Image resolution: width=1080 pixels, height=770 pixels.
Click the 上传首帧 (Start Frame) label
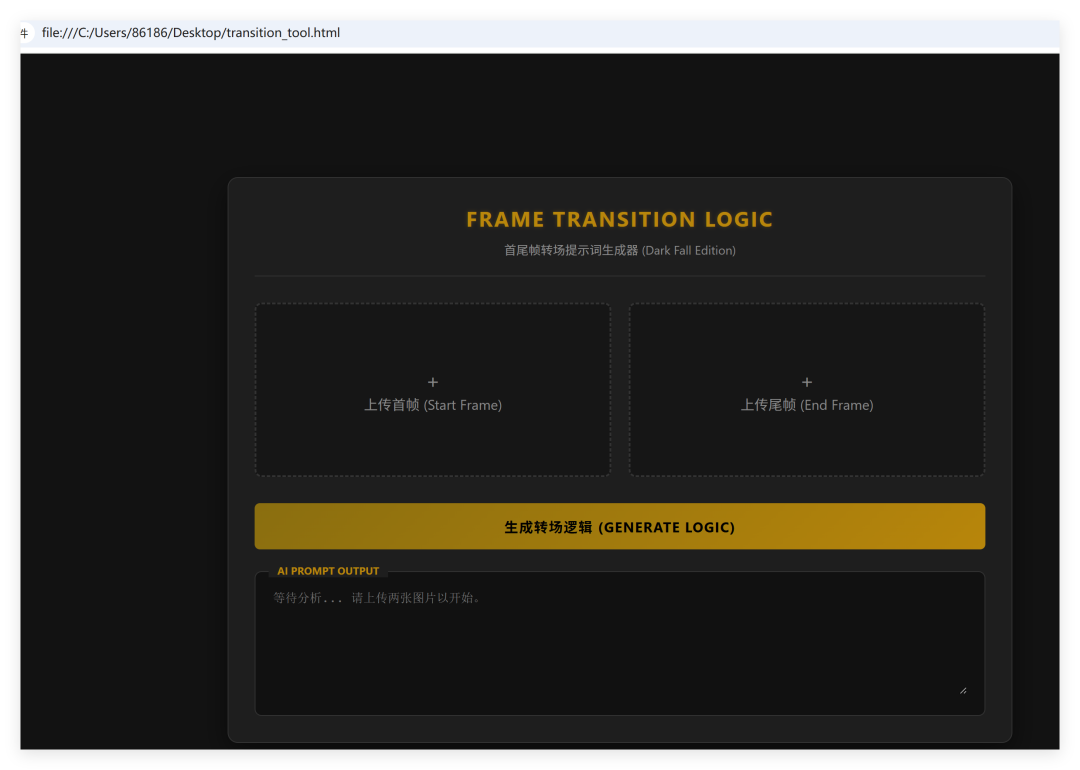click(x=433, y=405)
